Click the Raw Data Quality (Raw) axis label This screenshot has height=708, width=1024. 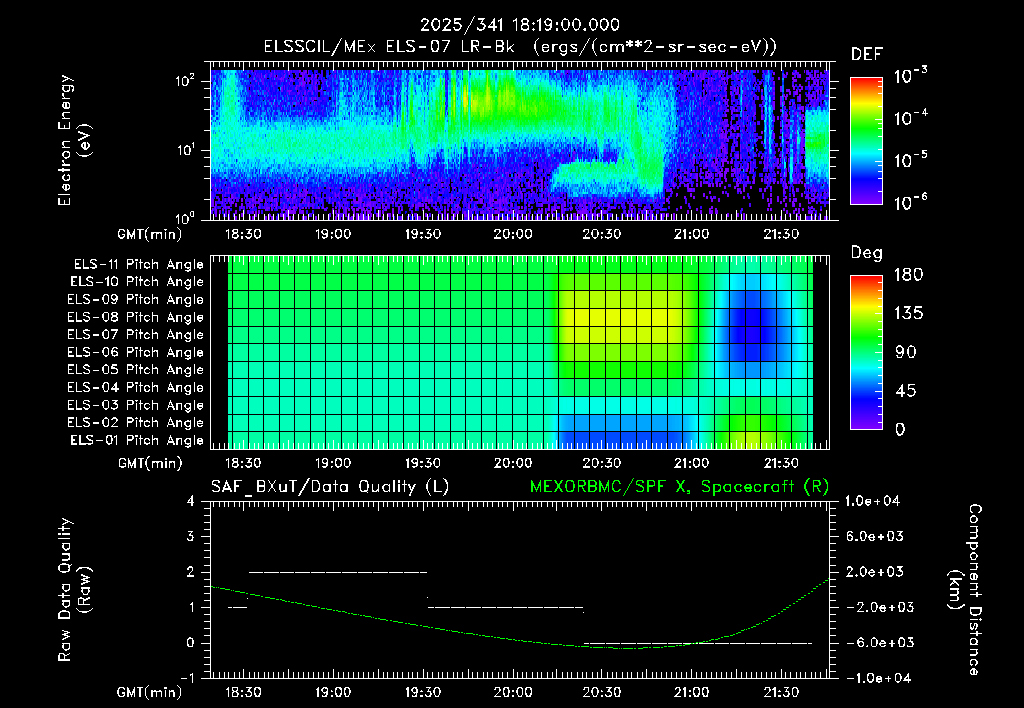(x=74, y=590)
